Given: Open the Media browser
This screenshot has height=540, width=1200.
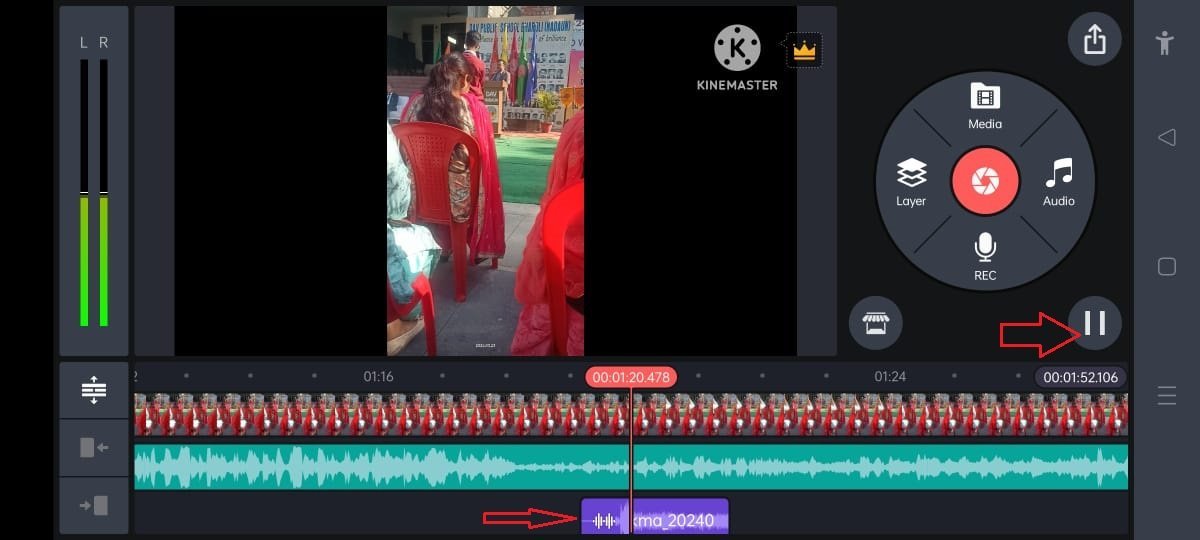Looking at the screenshot, I should (985, 106).
